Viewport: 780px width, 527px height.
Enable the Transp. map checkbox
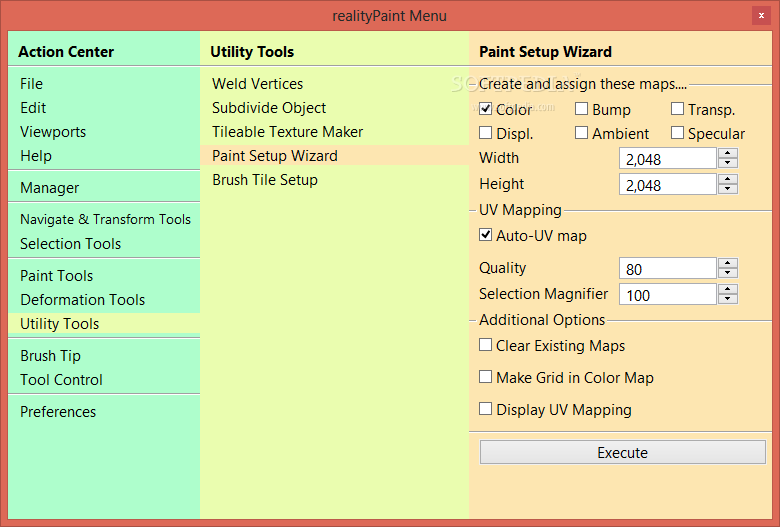pos(677,108)
